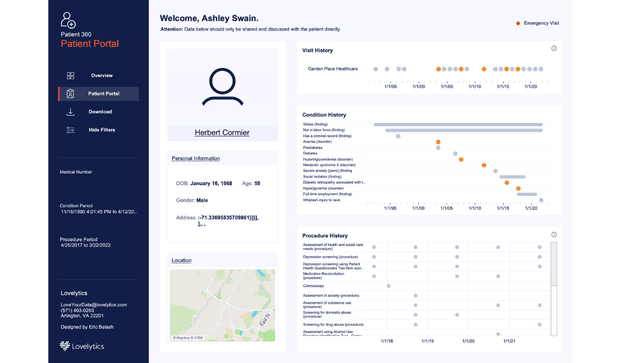Click the LoveYourData@lovelytics.com email
This screenshot has width=640, height=363.
(x=93, y=305)
